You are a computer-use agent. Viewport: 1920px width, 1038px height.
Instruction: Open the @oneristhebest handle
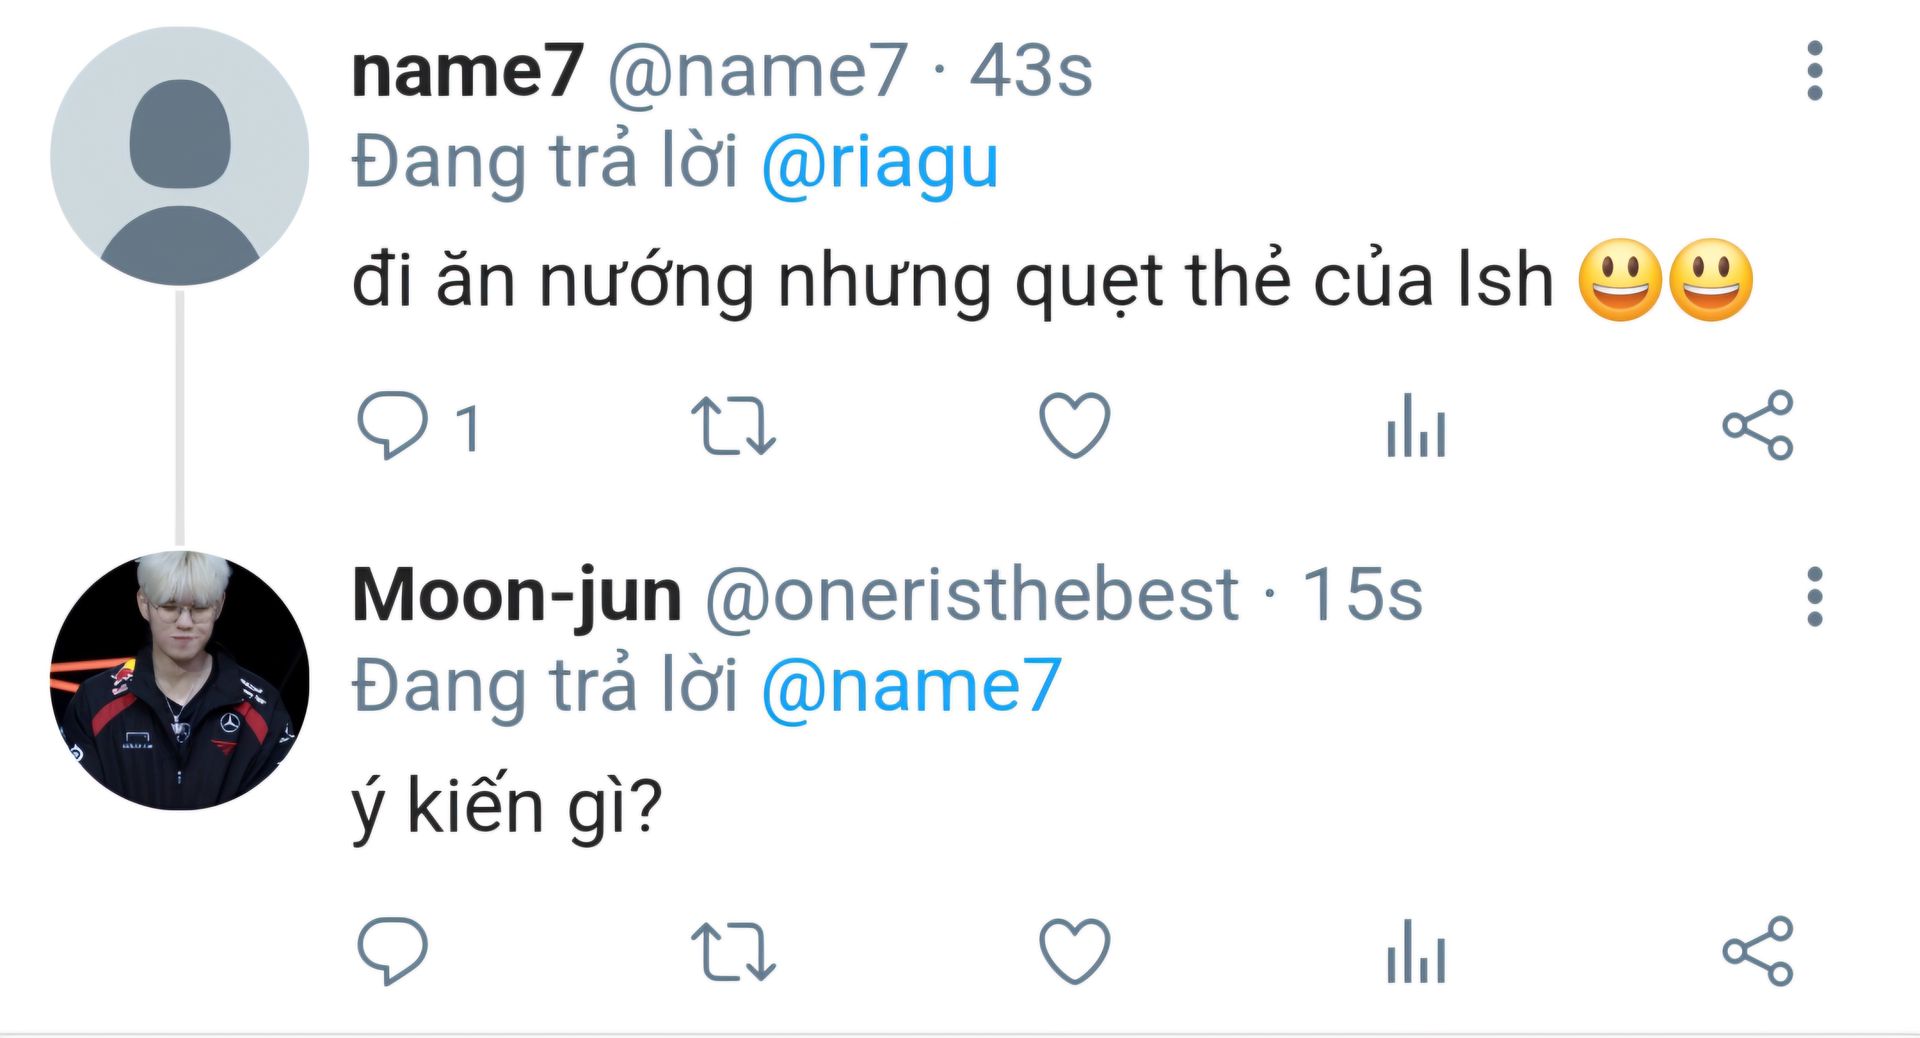click(x=972, y=596)
